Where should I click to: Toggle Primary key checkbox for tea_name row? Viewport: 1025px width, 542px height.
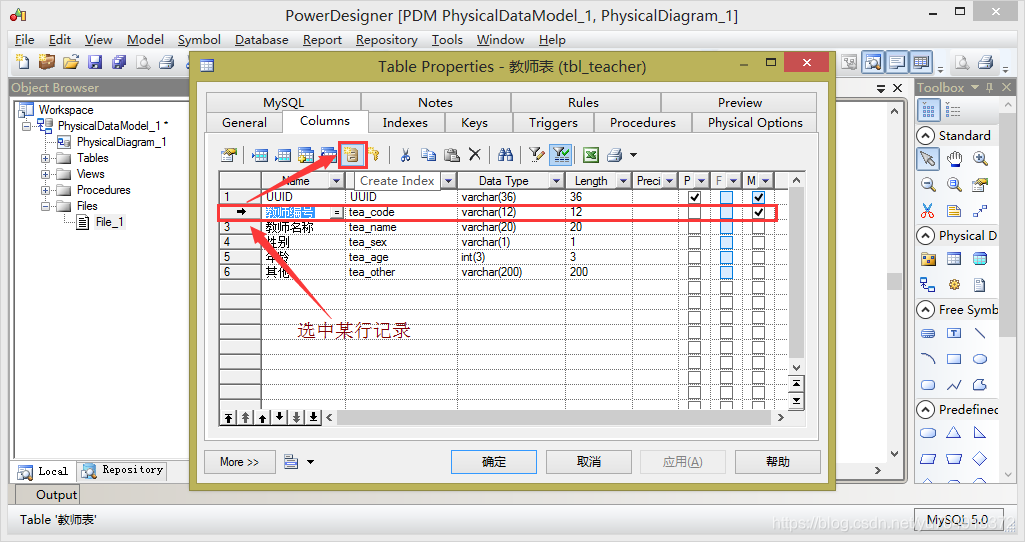[694, 227]
